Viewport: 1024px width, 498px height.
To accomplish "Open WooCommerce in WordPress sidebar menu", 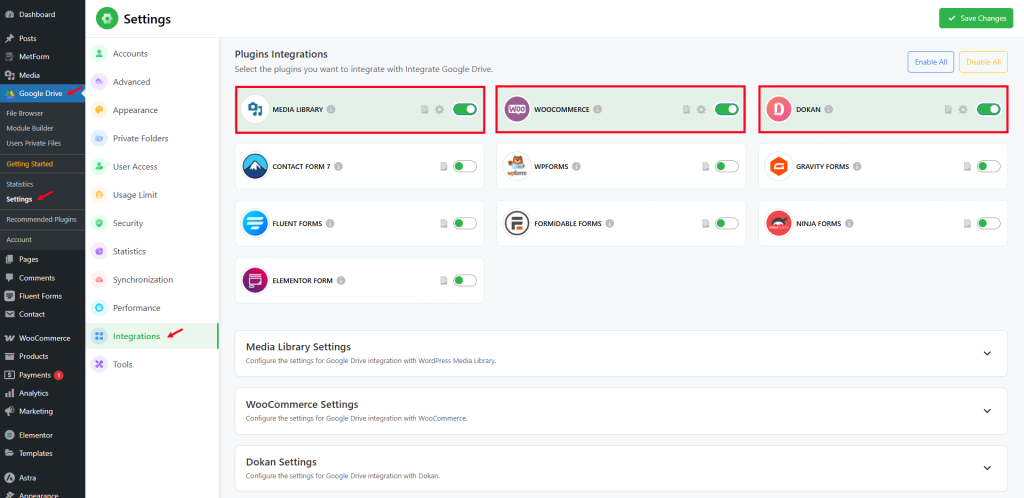I will 42,338.
